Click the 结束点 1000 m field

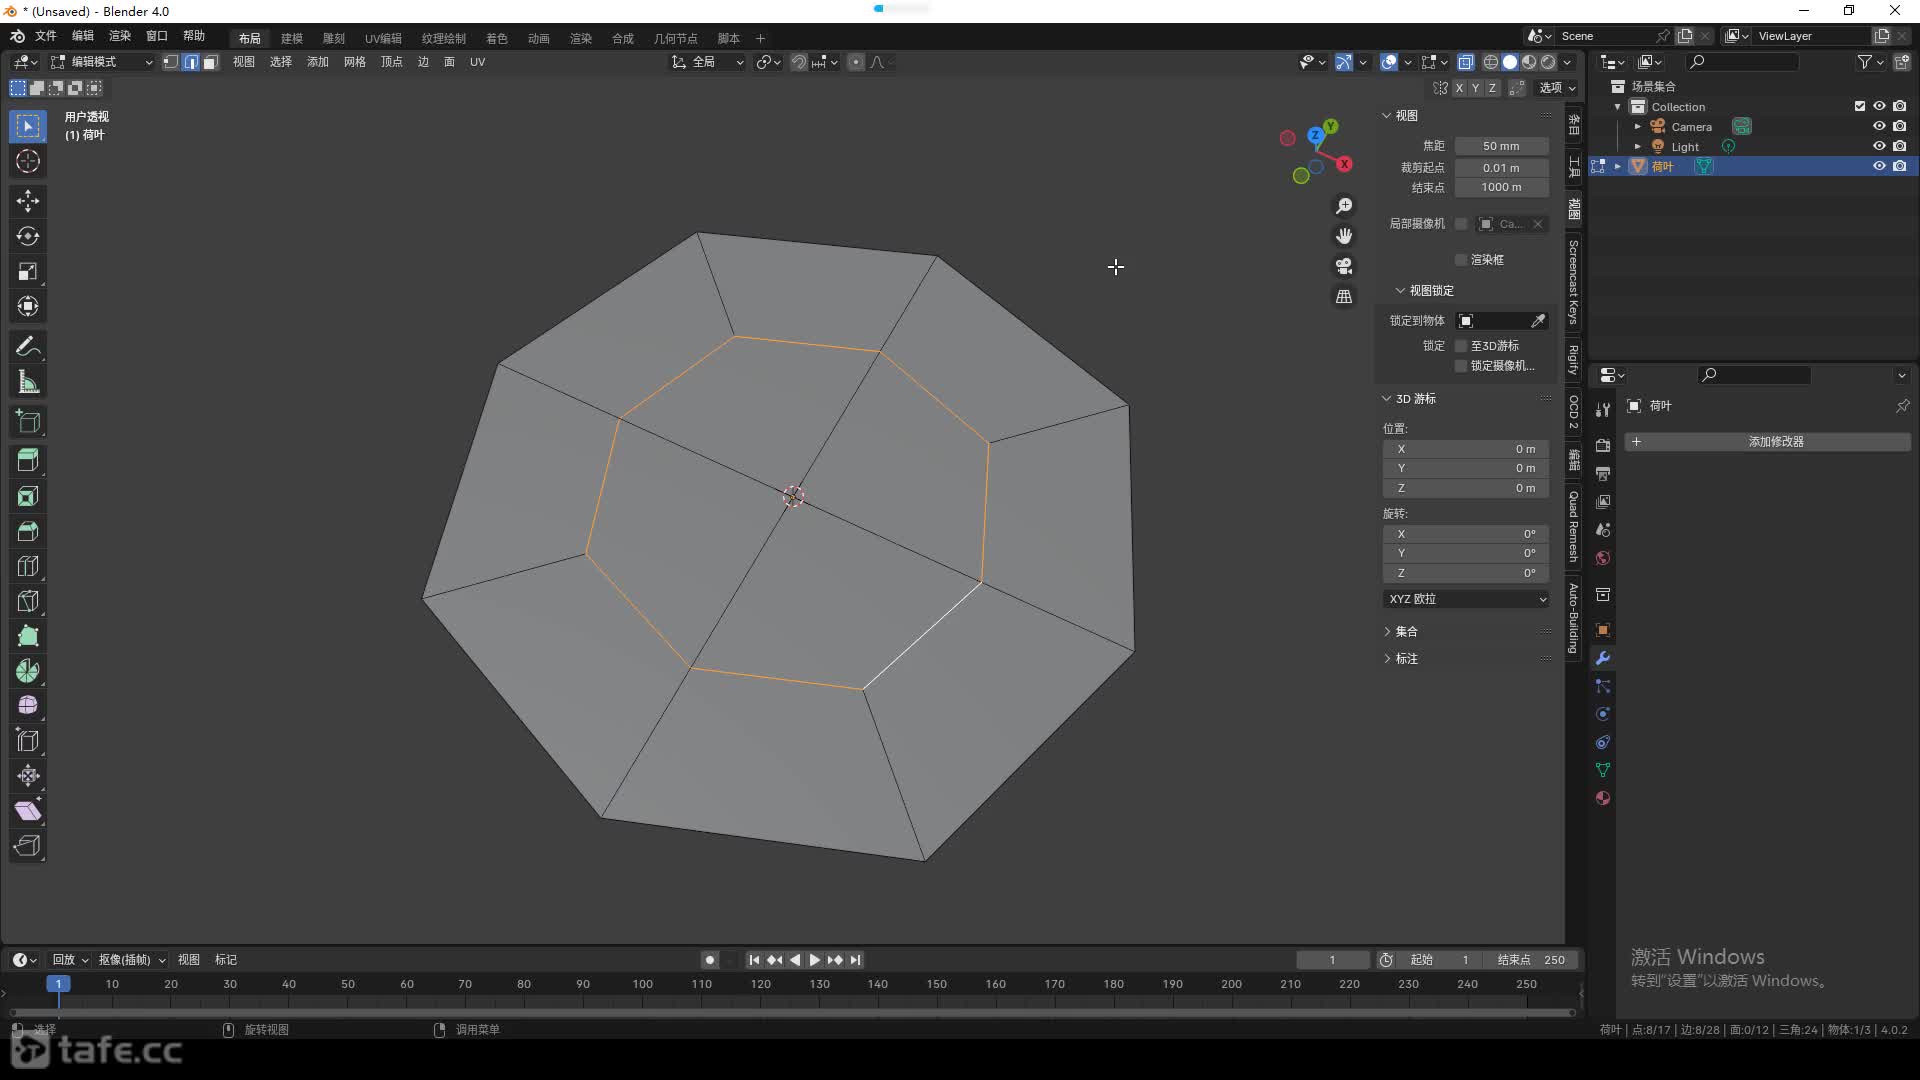coord(1501,188)
